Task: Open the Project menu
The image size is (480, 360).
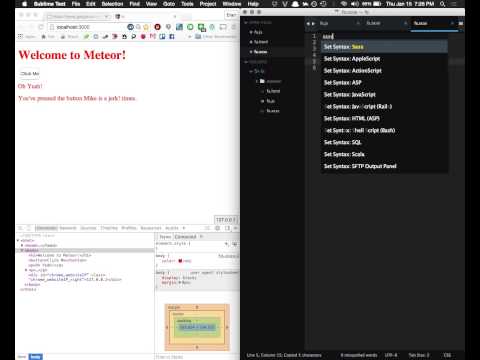Action: pyautogui.click(x=208, y=4)
